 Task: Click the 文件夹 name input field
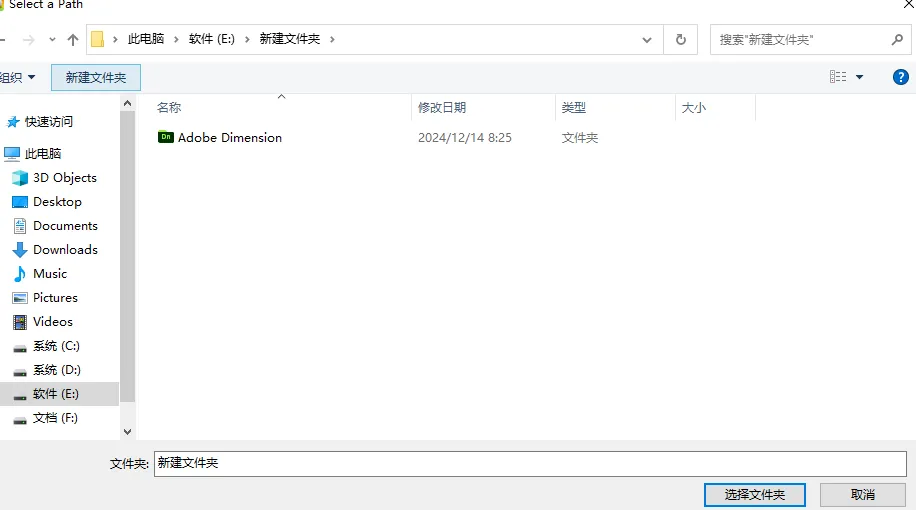[x=530, y=463]
